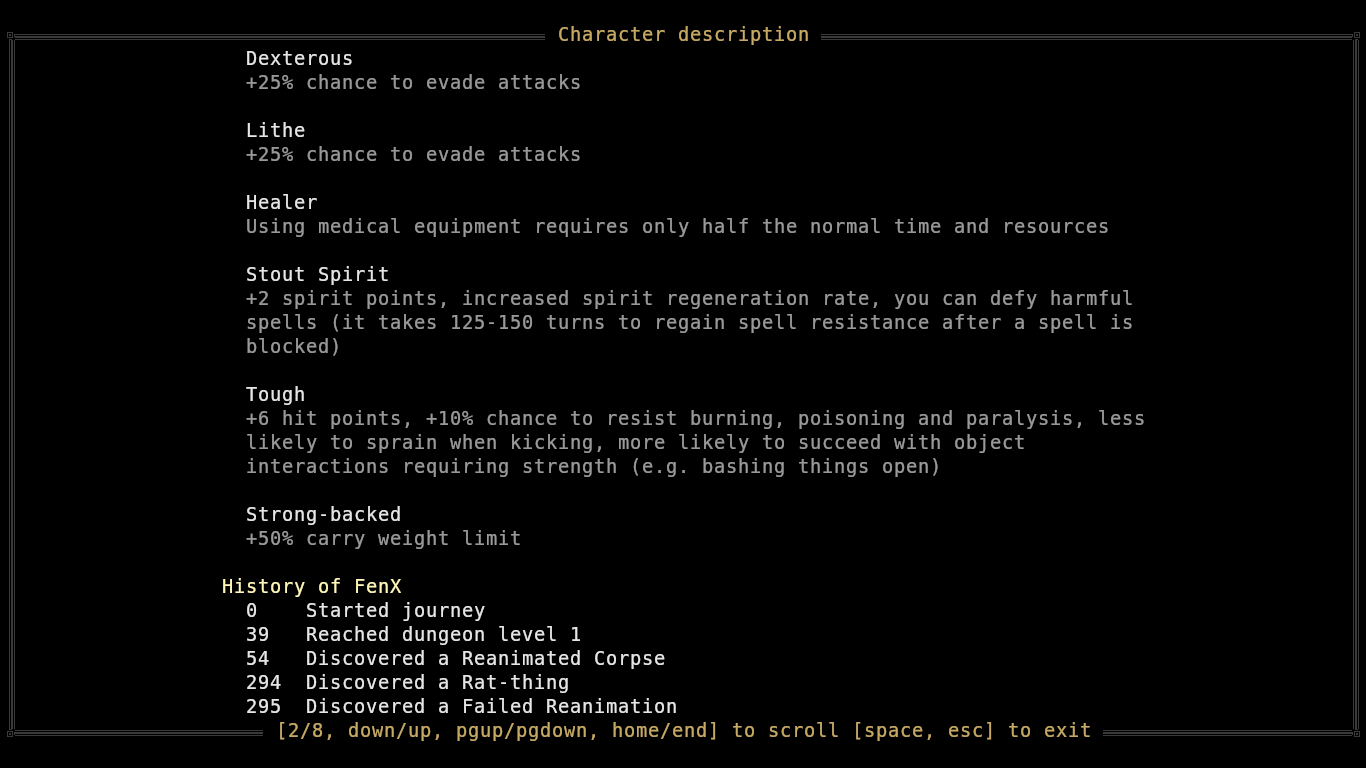Click the scroll instructions footer text

(683, 731)
